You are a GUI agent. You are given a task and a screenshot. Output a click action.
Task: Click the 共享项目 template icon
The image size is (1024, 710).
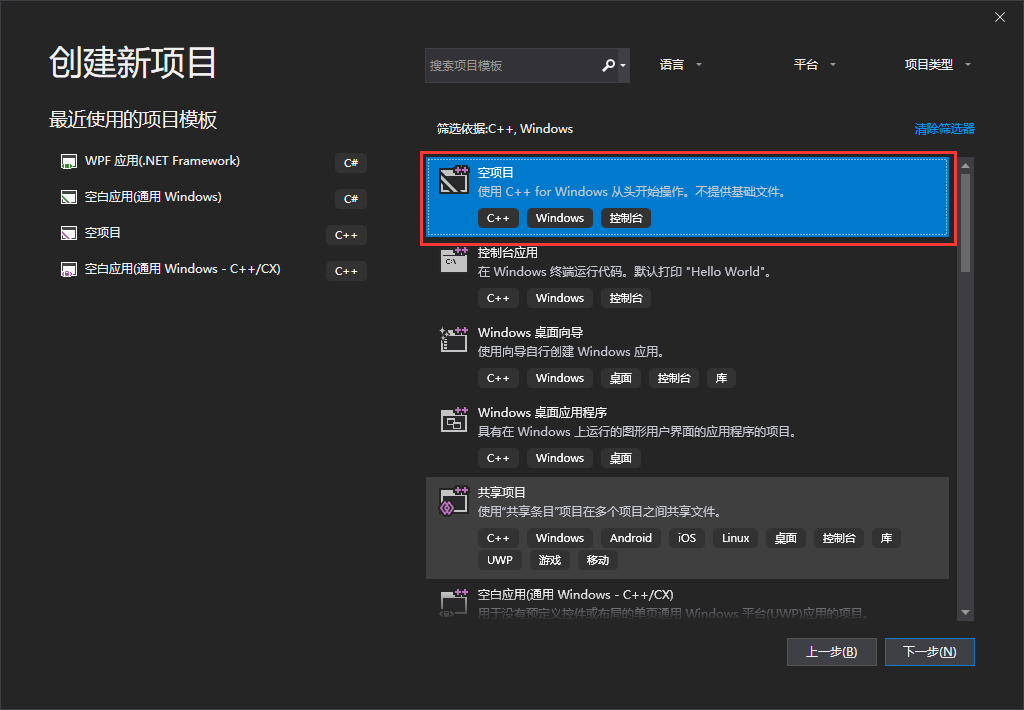point(454,500)
